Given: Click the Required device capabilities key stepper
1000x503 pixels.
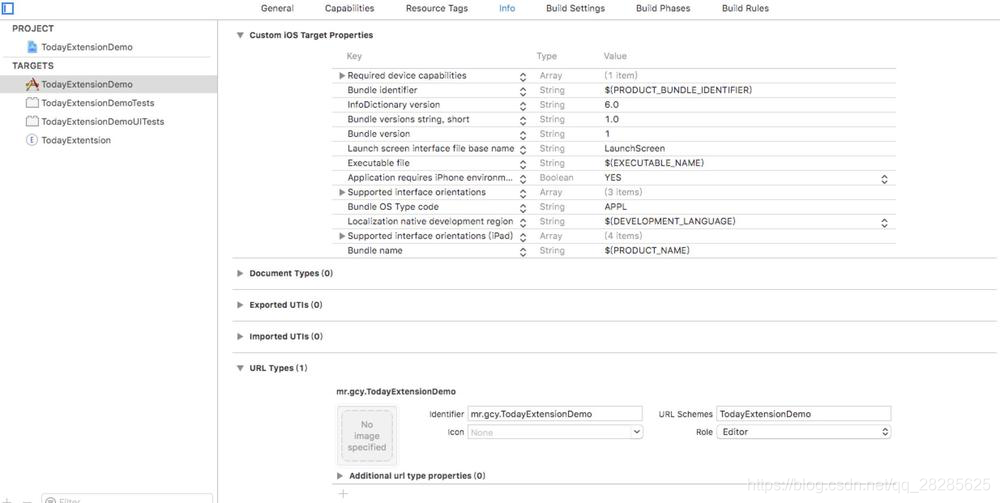Looking at the screenshot, I should tap(522, 77).
